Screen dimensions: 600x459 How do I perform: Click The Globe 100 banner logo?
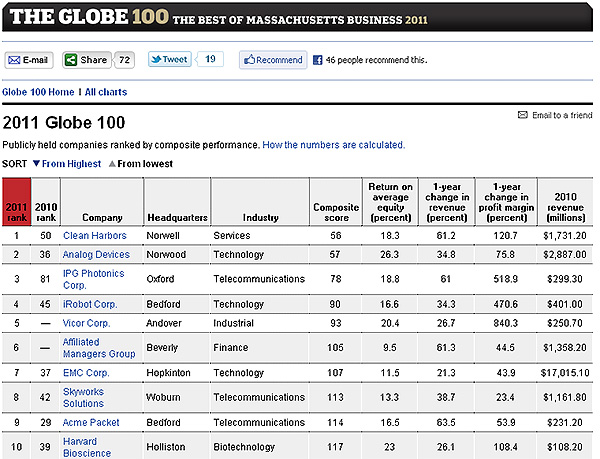85,17
